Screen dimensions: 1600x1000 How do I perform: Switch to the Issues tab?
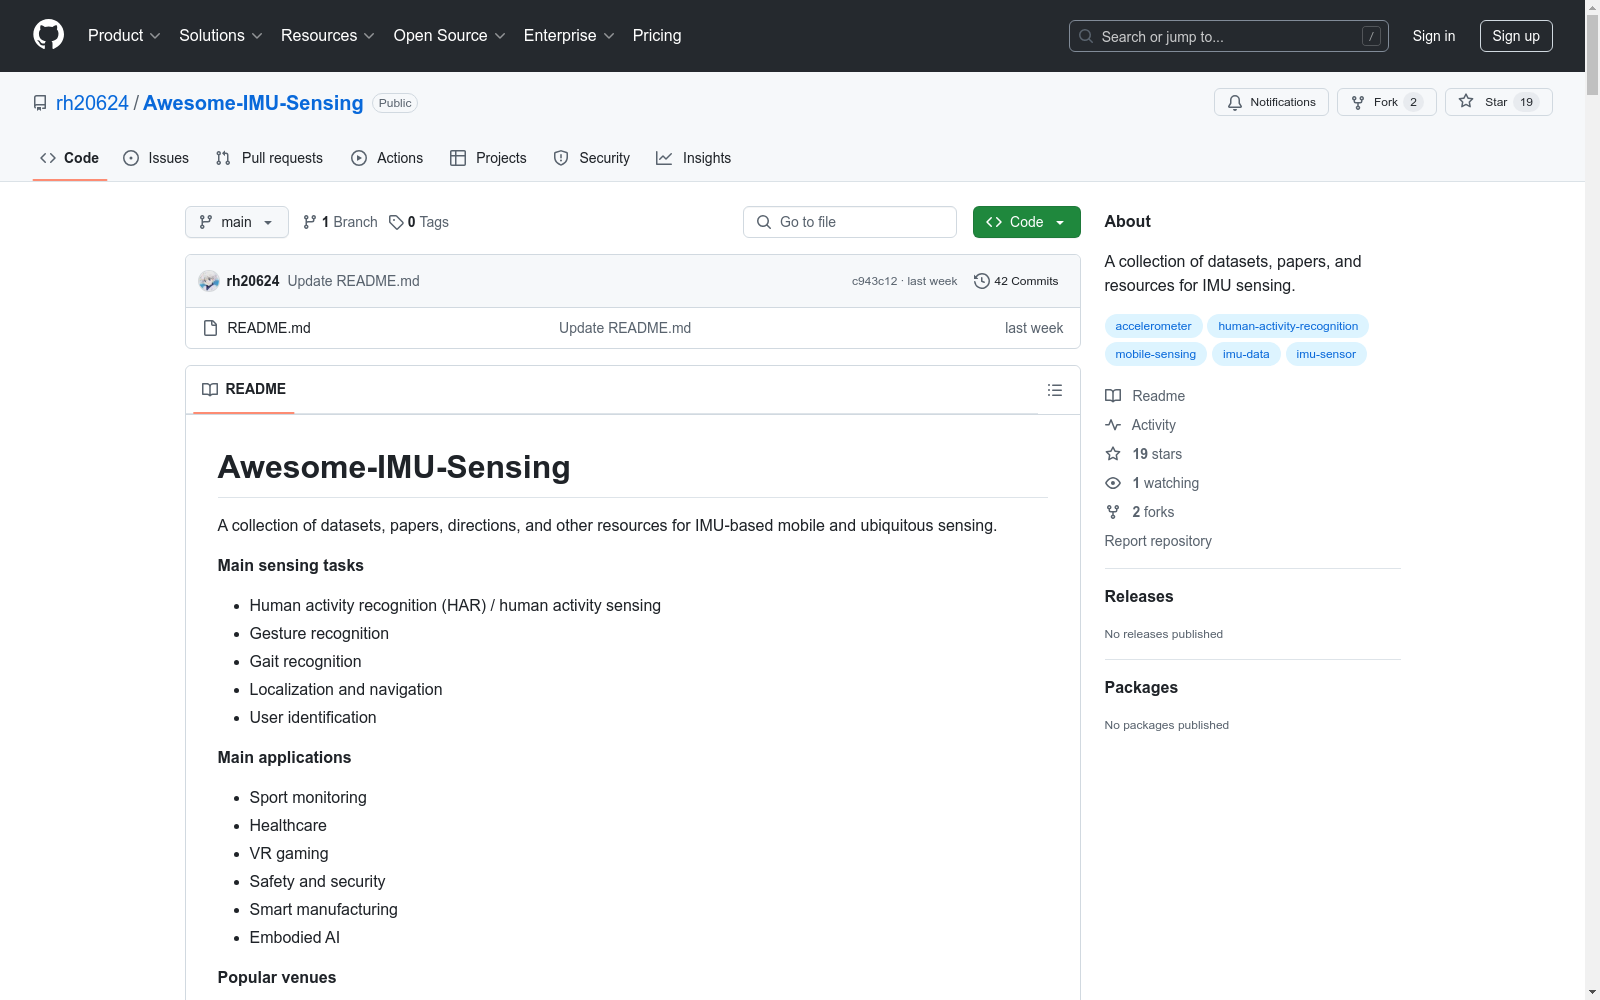156,158
